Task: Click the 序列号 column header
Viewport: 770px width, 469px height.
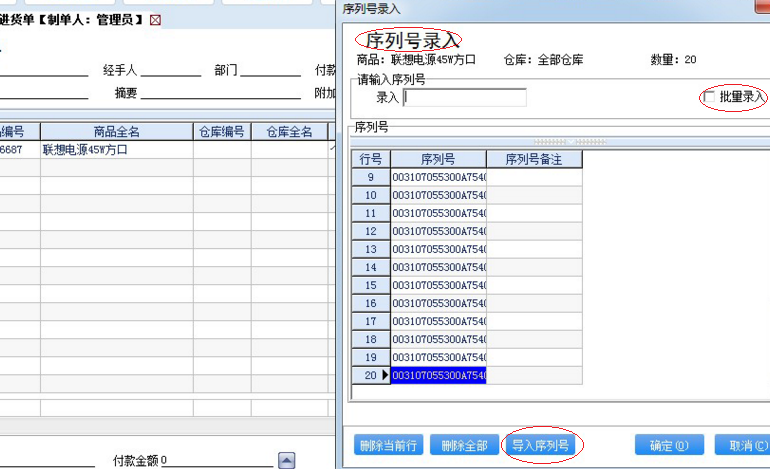Action: [438, 159]
